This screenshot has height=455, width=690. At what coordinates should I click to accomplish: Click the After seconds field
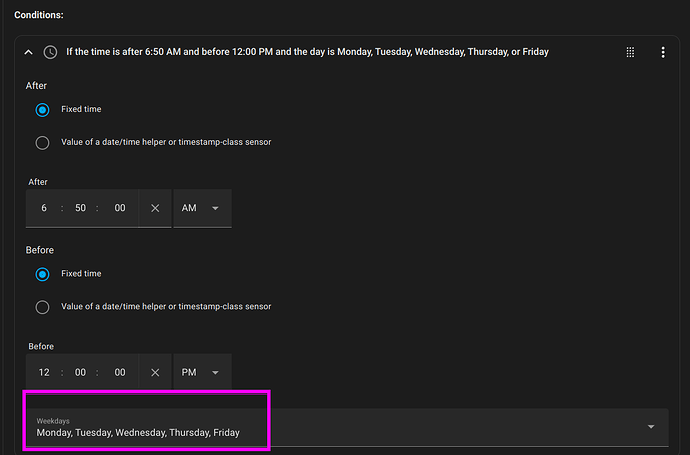[119, 208]
